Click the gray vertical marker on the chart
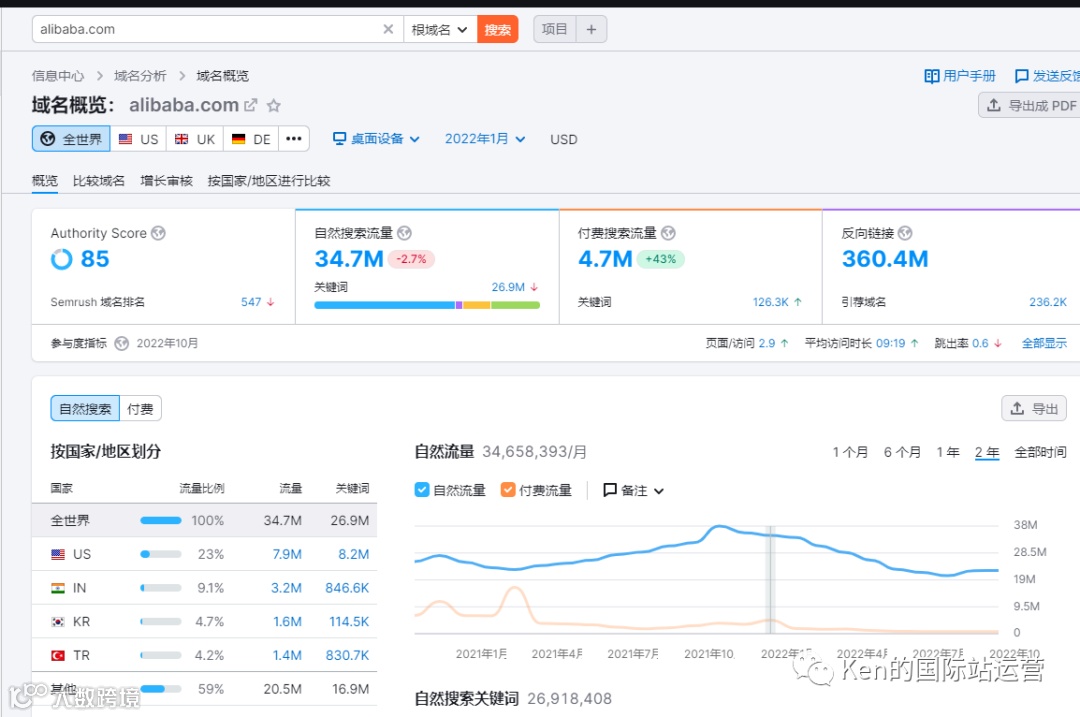Image resolution: width=1080 pixels, height=717 pixels. click(x=772, y=580)
